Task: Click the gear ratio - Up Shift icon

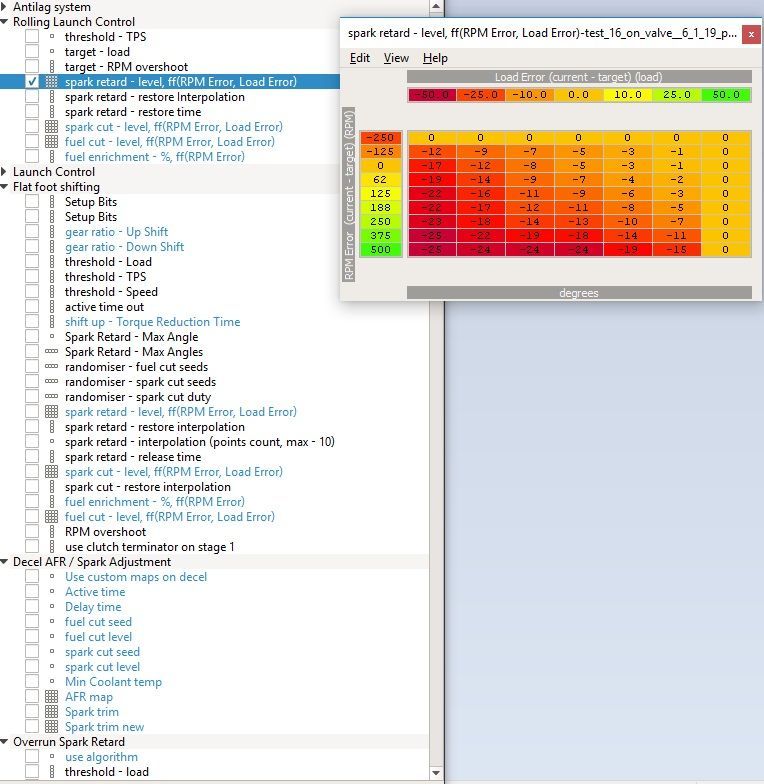Action: [52, 232]
